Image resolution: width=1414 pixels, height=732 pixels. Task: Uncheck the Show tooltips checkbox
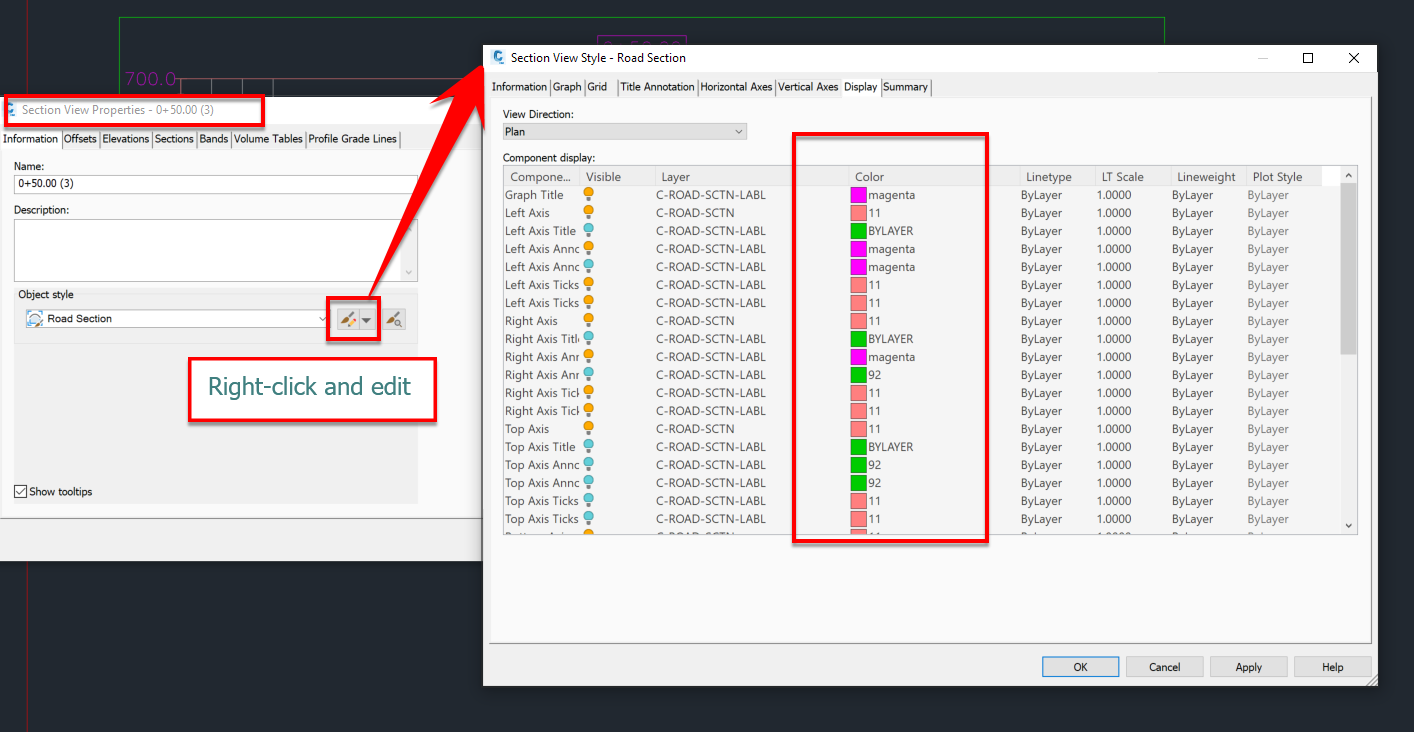(x=21, y=491)
